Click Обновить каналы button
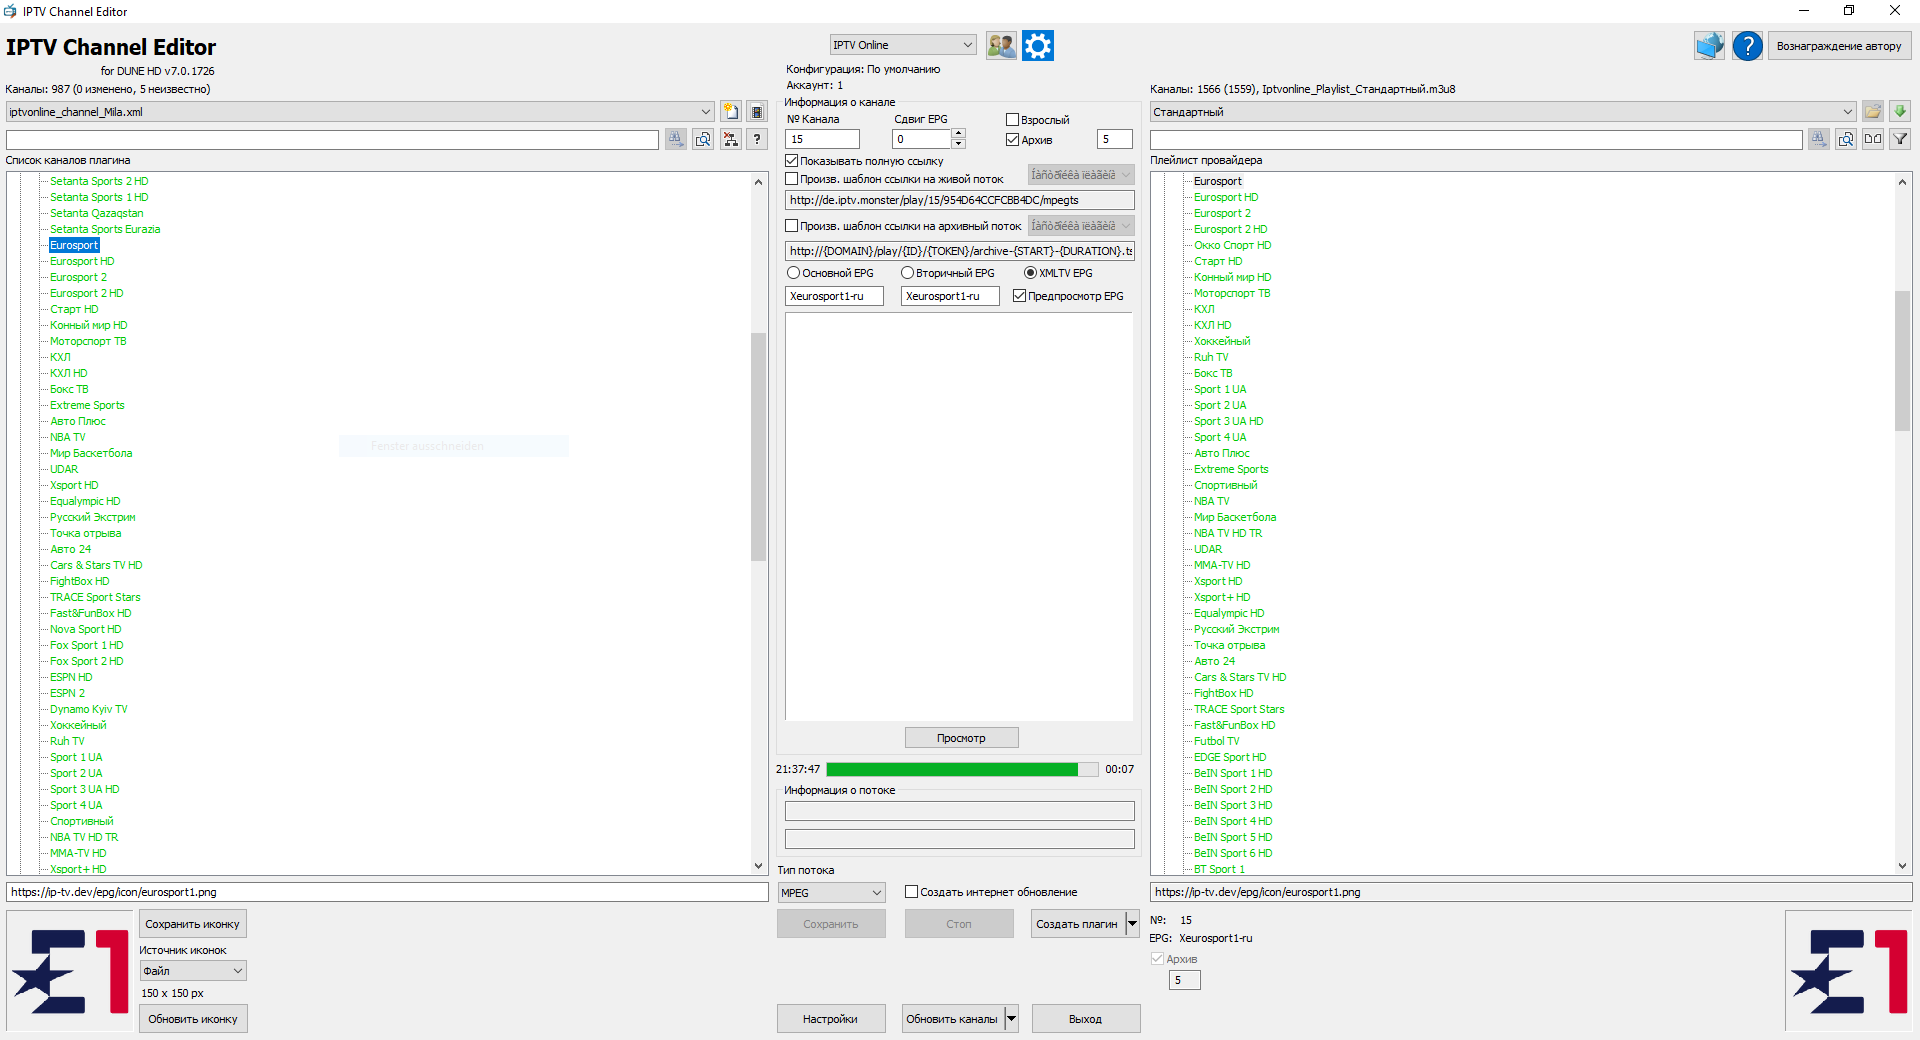Screen dimensions: 1920x1040 click(x=952, y=1019)
